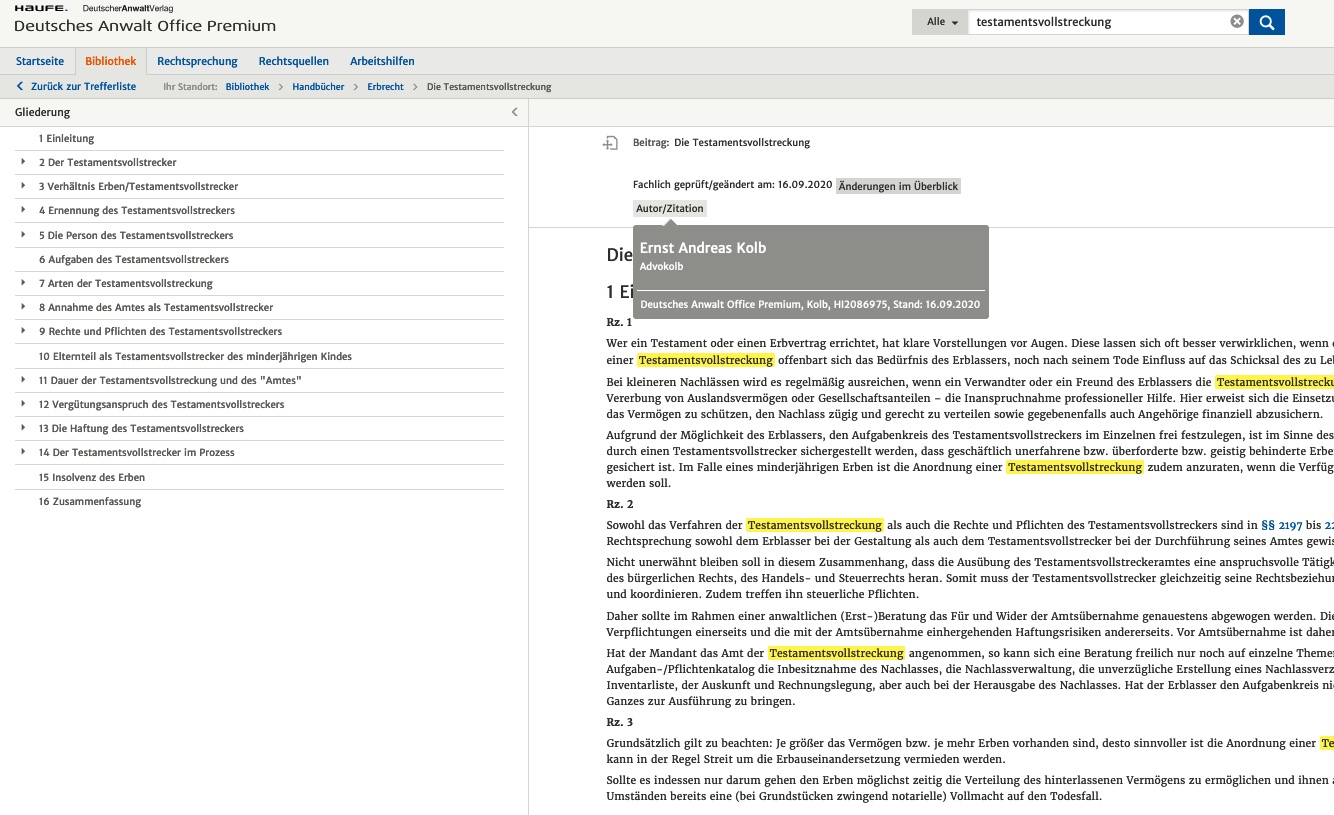Expand section 14 Der Testamentsvollstrecker im Prozess

click(x=23, y=452)
